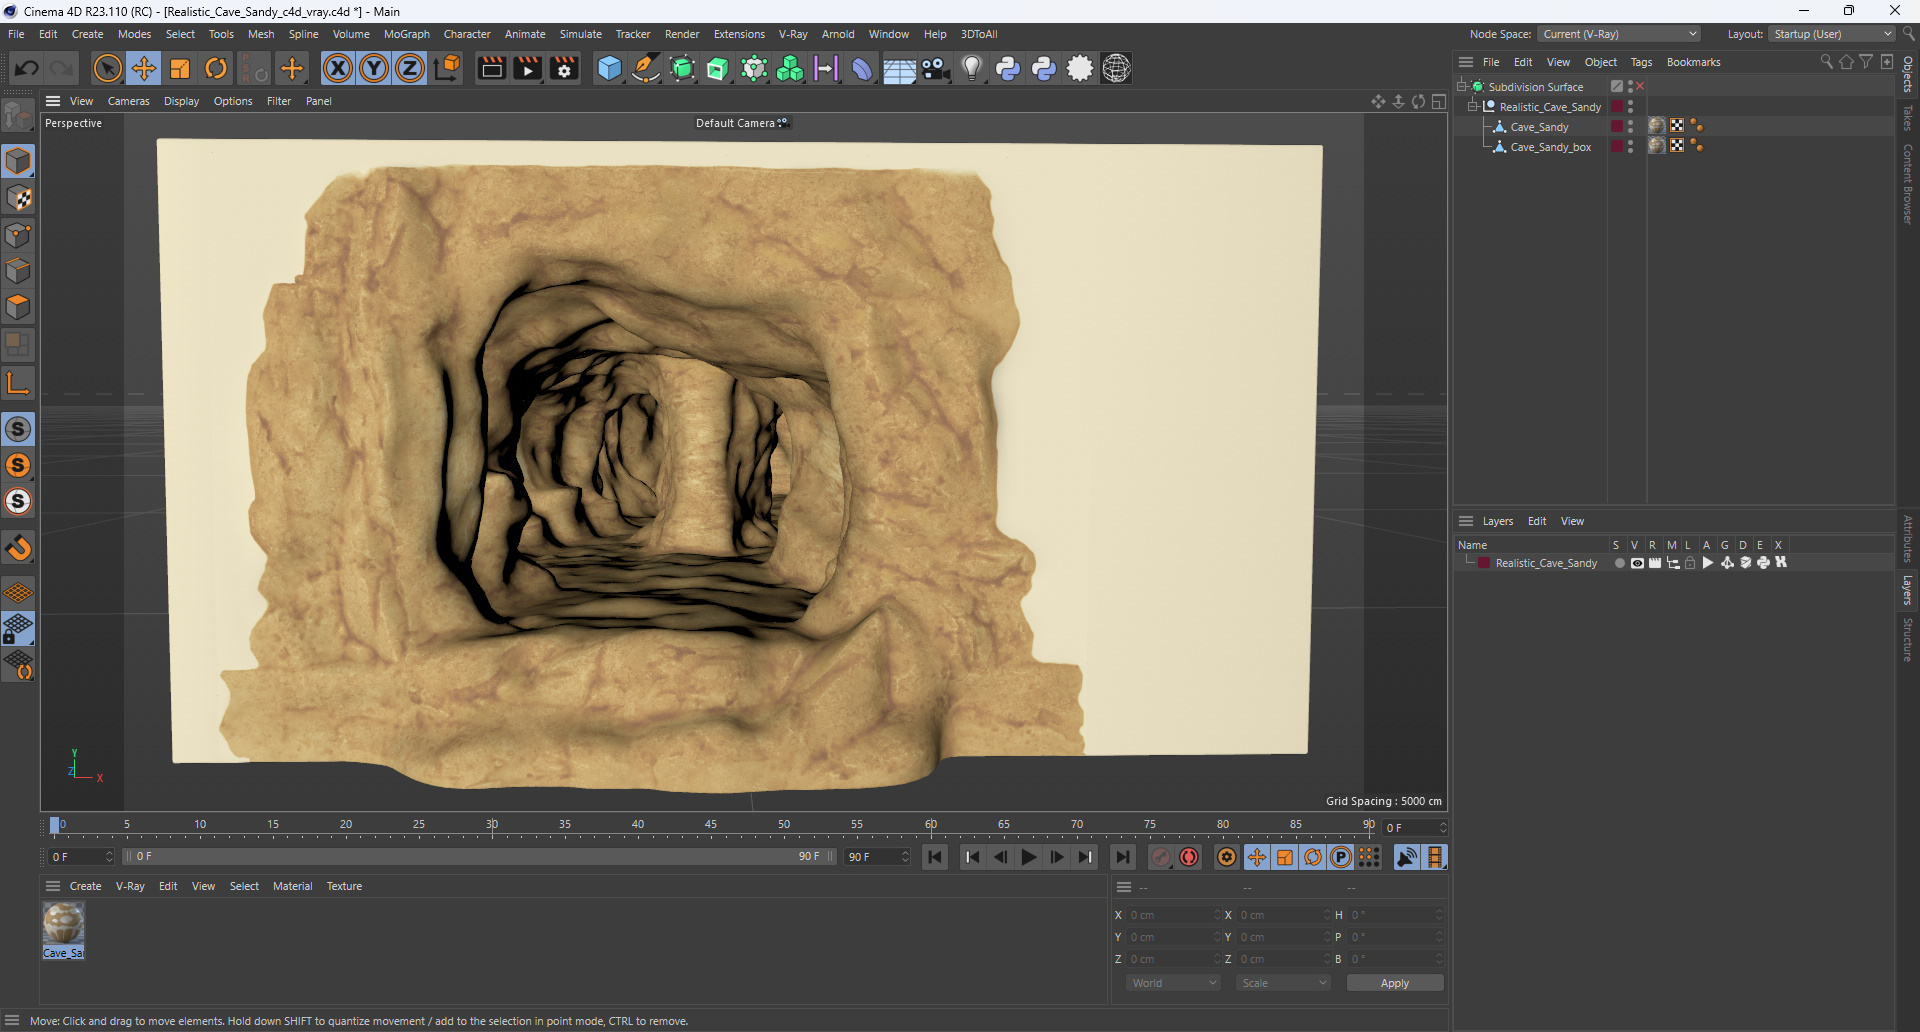This screenshot has width=1920, height=1032.
Task: Click the Spline Pen tool icon
Action: tap(646, 68)
